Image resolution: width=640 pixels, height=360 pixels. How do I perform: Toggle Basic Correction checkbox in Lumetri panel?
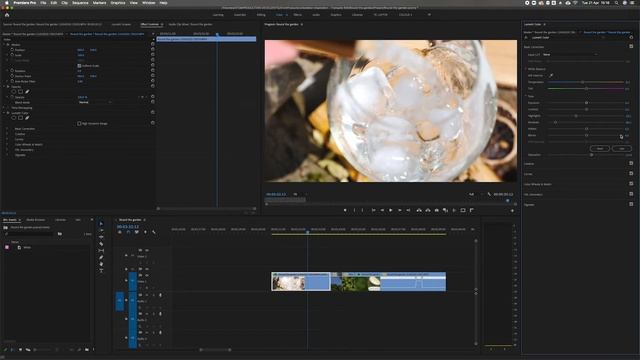click(631, 47)
